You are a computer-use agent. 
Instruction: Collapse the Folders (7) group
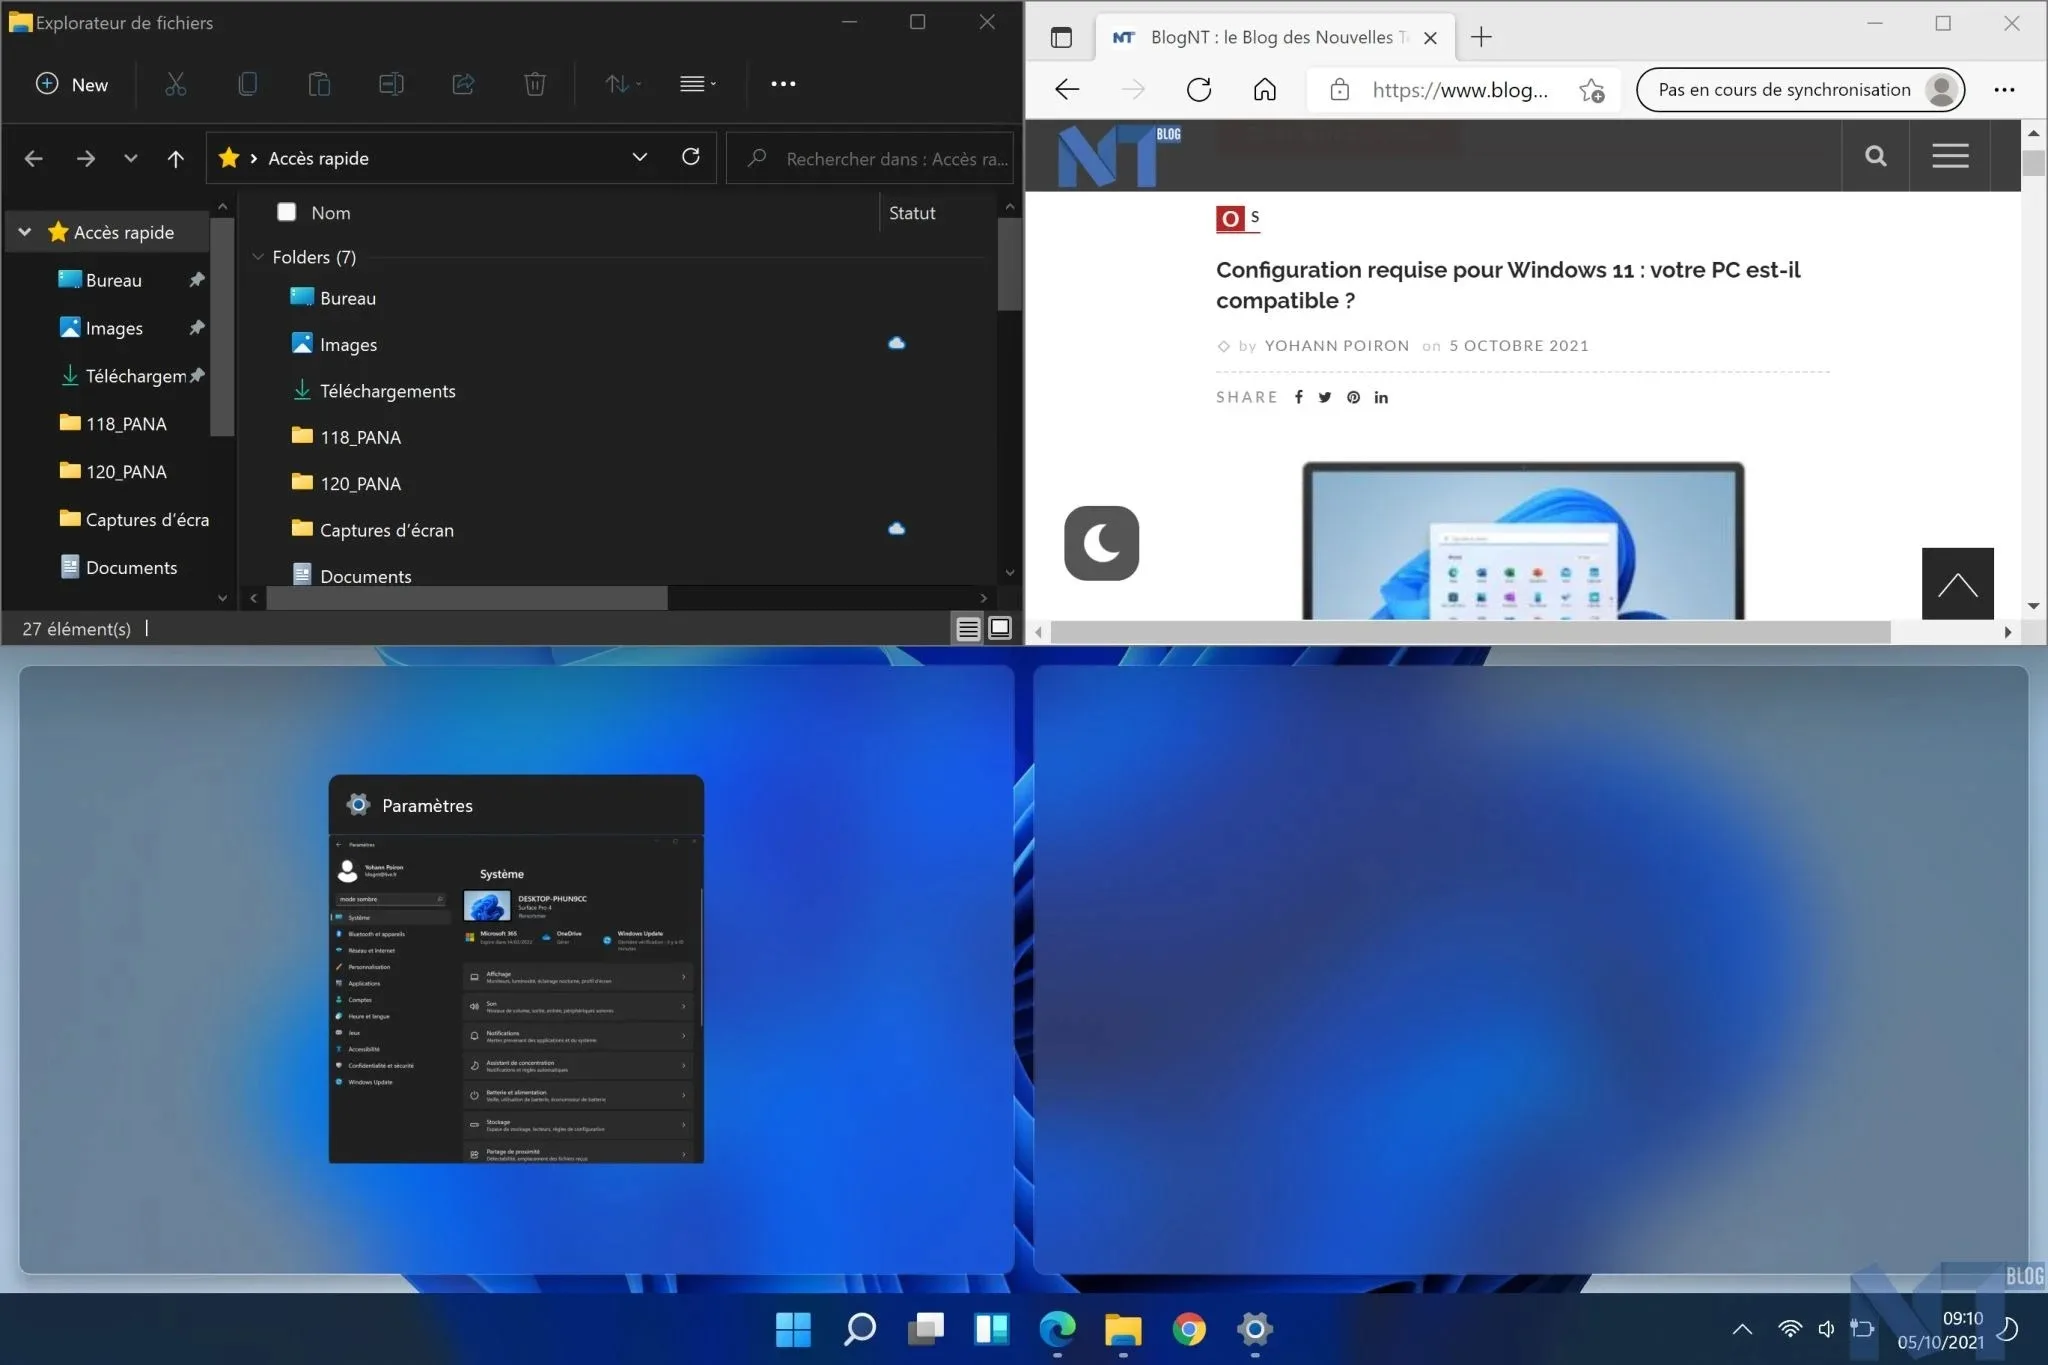click(258, 257)
